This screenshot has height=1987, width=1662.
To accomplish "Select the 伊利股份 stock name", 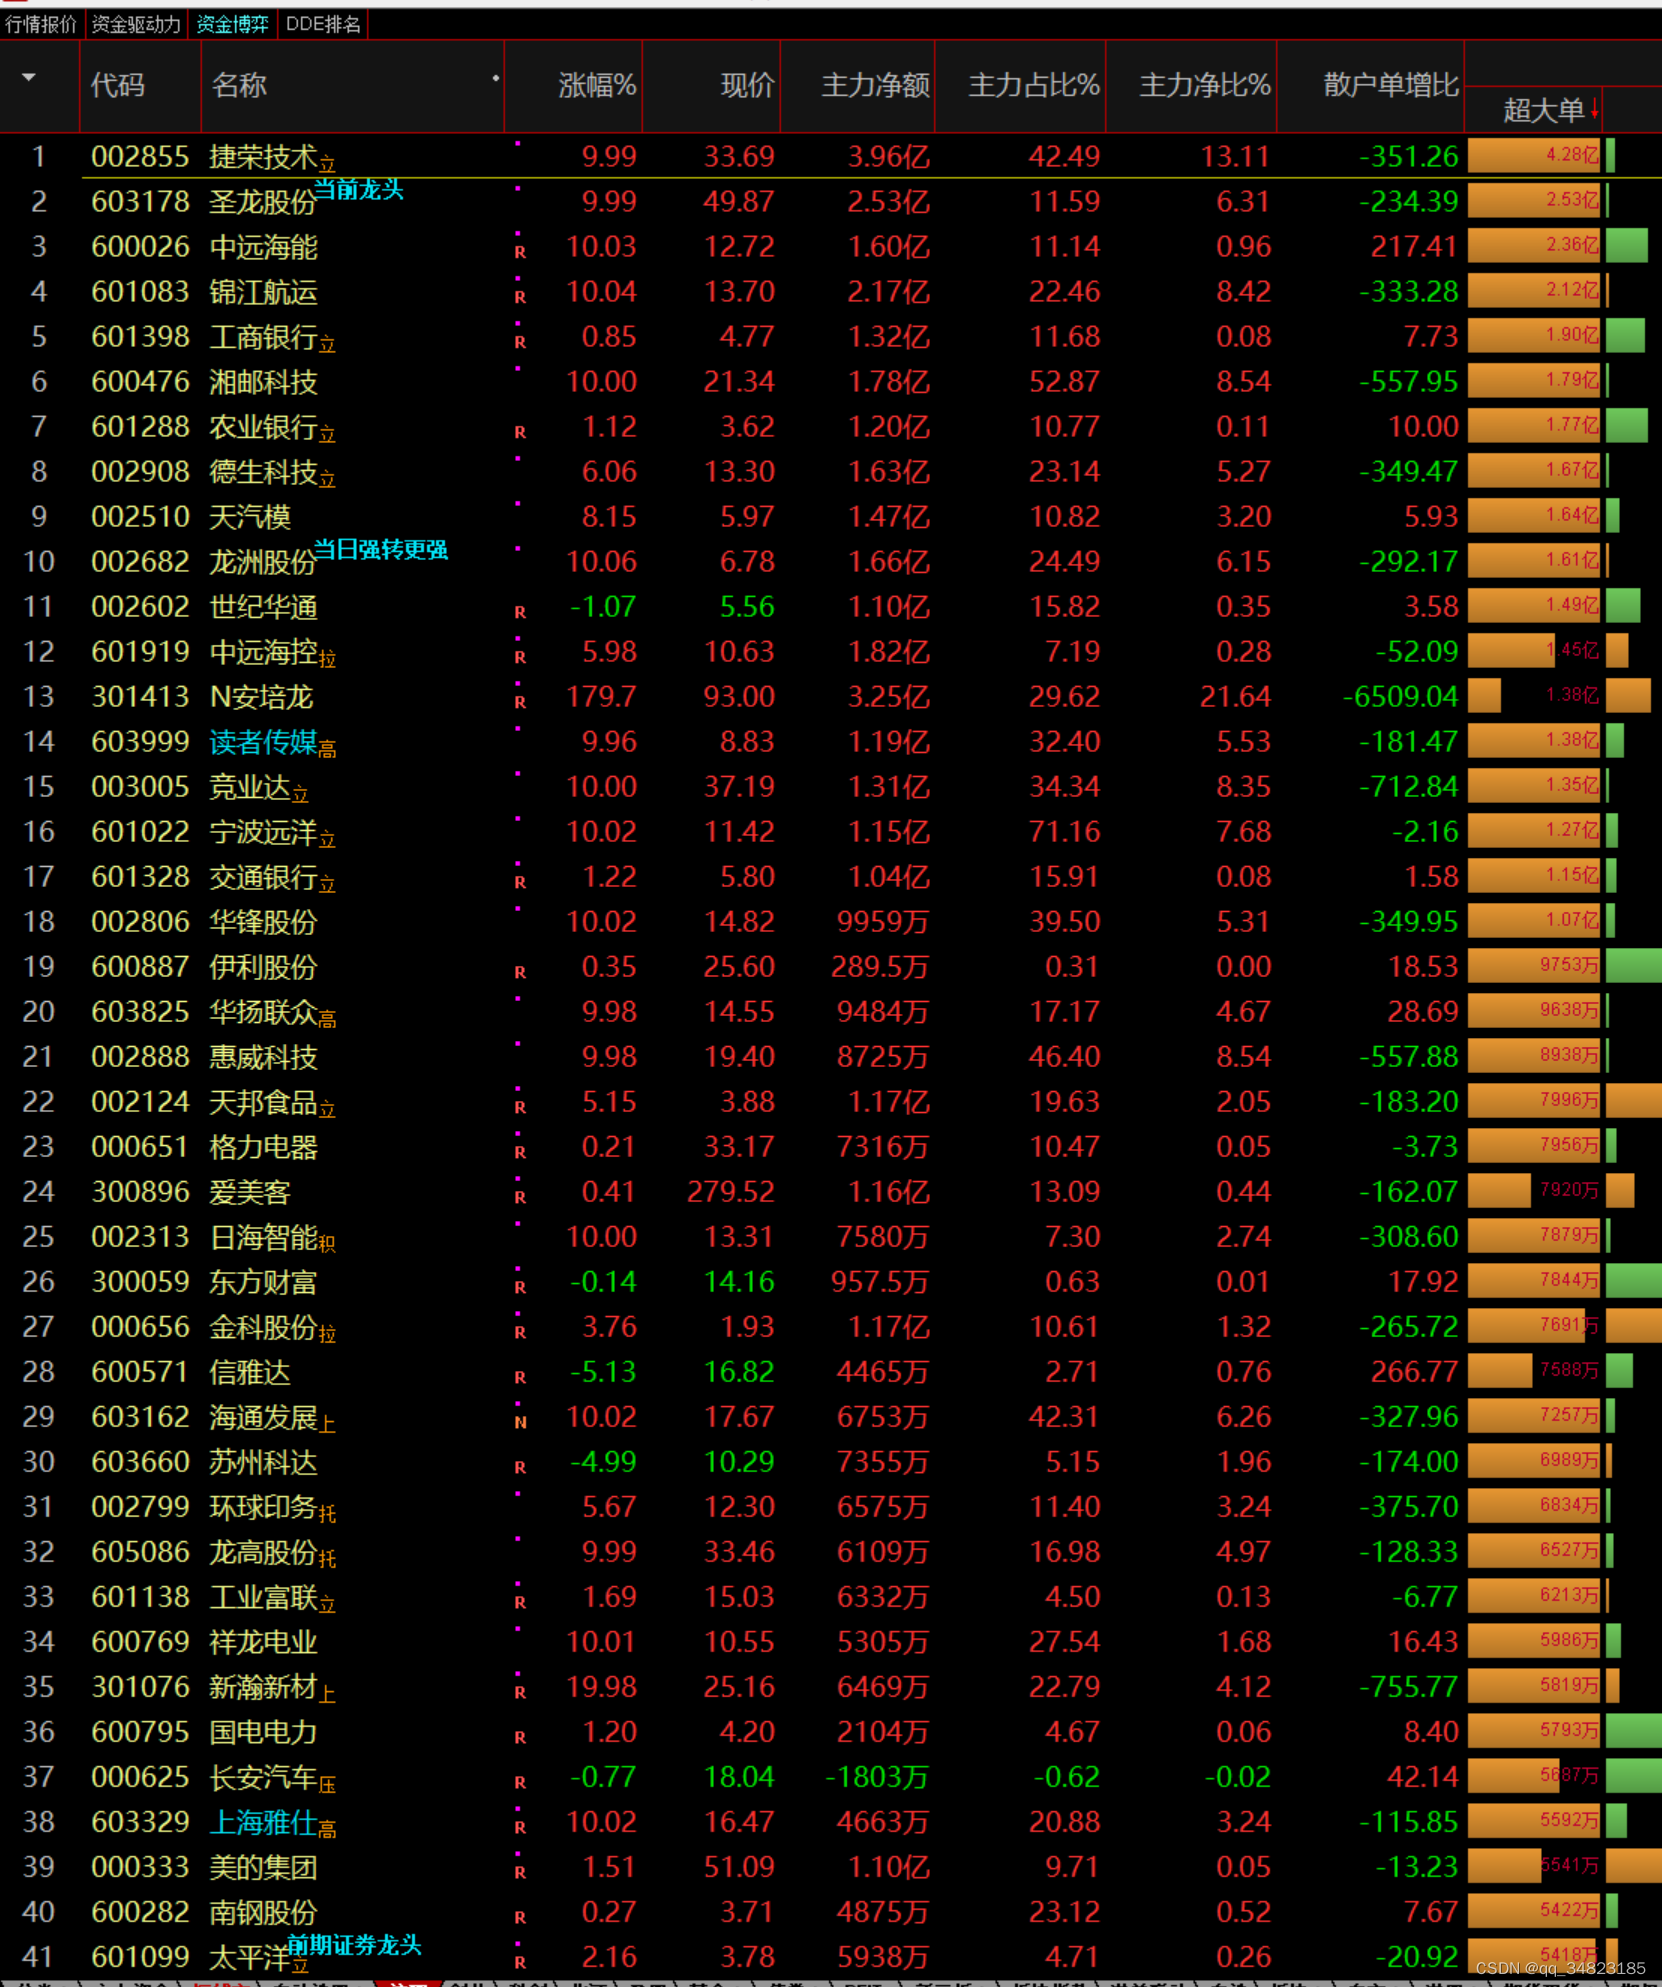I will tap(263, 967).
